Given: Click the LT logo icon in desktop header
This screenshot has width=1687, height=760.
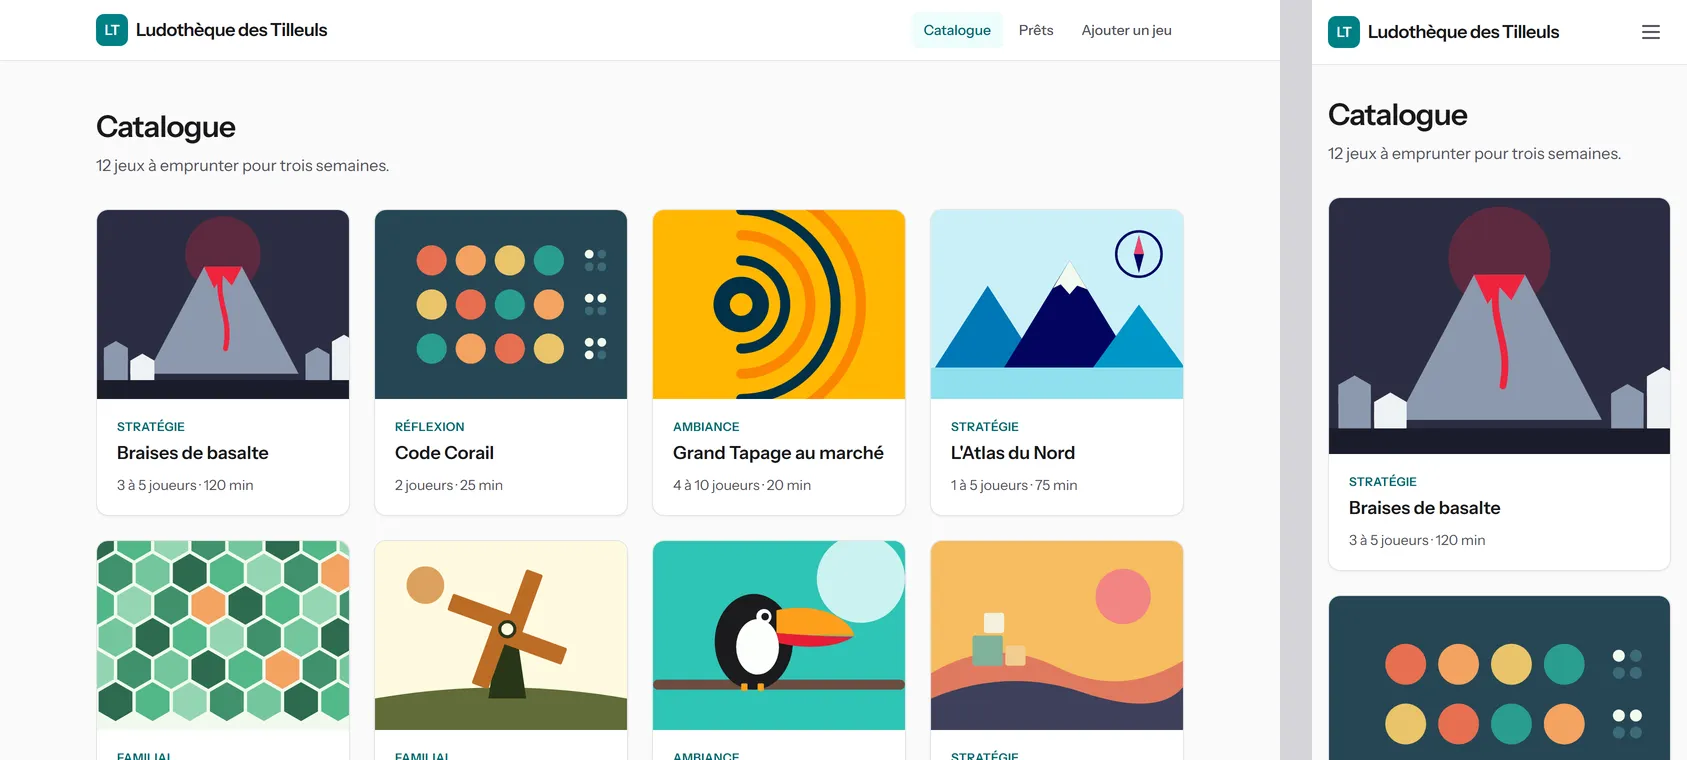Looking at the screenshot, I should (112, 30).
